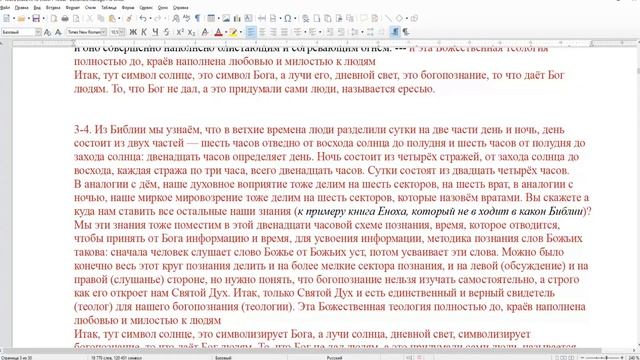Open the Save options dropdown arrow
This screenshot has height=360, width=640.
44,18
